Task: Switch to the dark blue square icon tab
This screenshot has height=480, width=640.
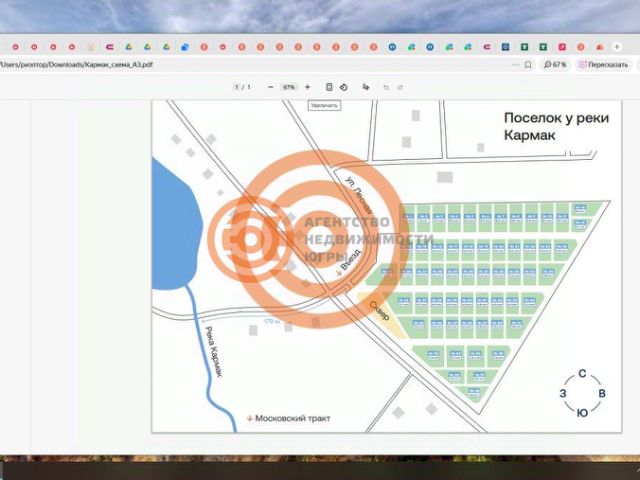Action: (505, 47)
